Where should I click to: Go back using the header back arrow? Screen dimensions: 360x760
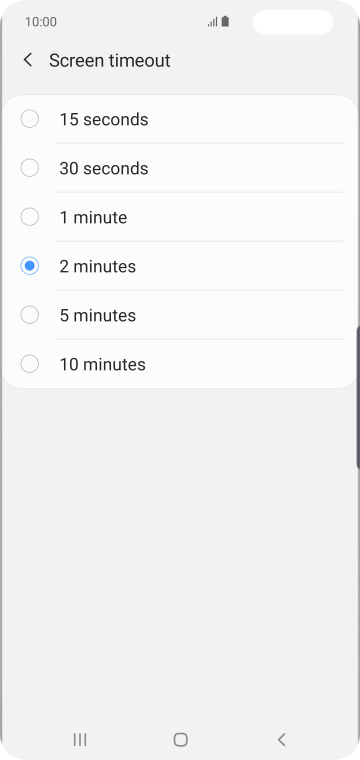point(28,60)
